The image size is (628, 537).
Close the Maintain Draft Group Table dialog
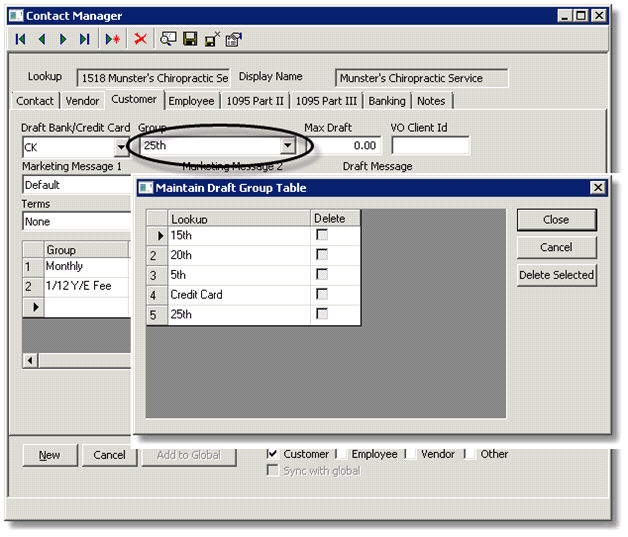tap(598, 187)
